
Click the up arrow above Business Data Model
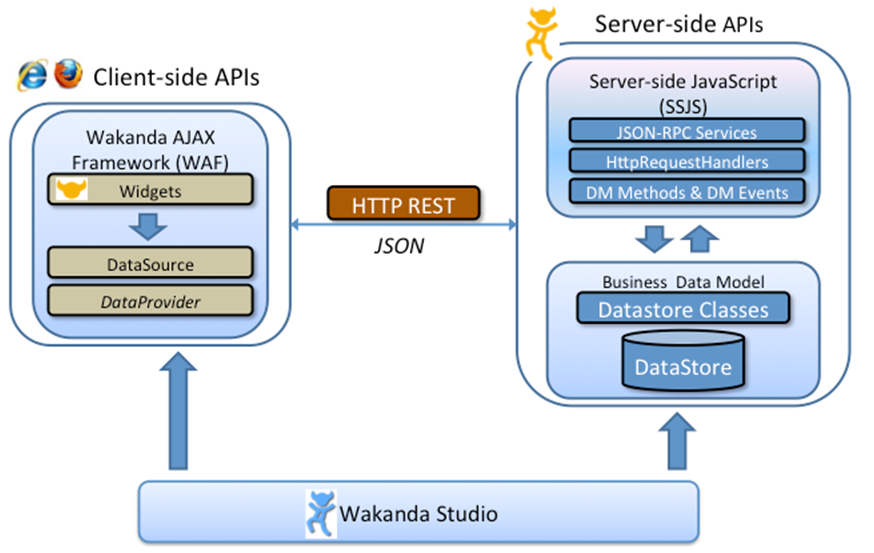point(700,239)
